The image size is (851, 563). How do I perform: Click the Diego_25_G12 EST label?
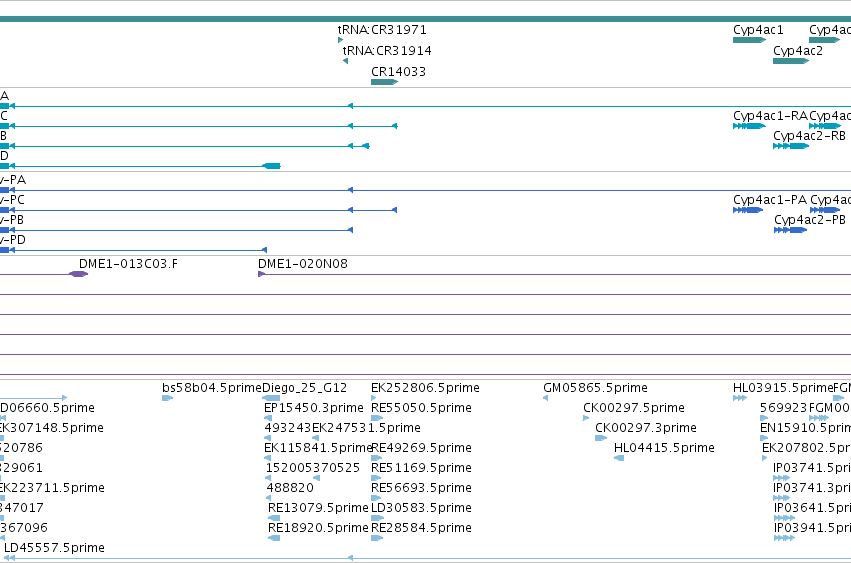(x=304, y=388)
